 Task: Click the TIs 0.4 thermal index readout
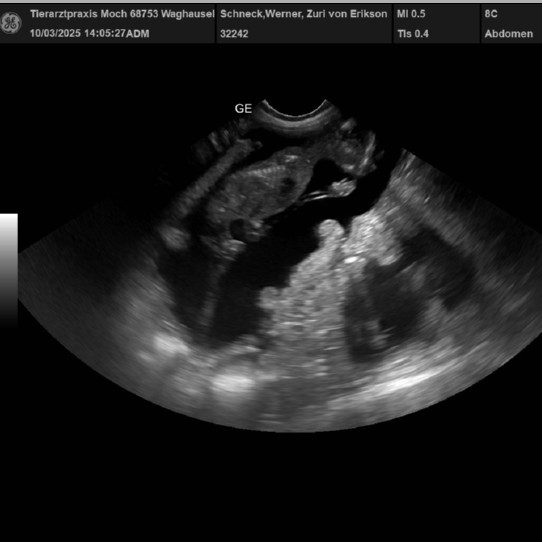413,34
